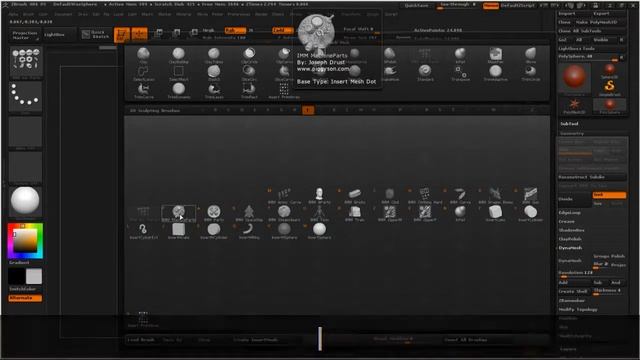Screen dimensions: 640x360
Task: Open the Document menu
Action: click(63, 14)
